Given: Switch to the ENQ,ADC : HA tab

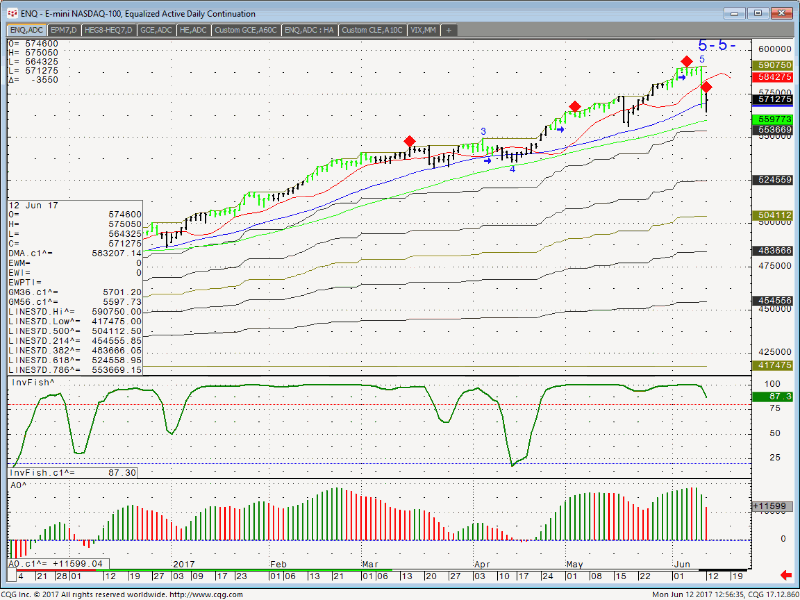Looking at the screenshot, I should [x=309, y=31].
